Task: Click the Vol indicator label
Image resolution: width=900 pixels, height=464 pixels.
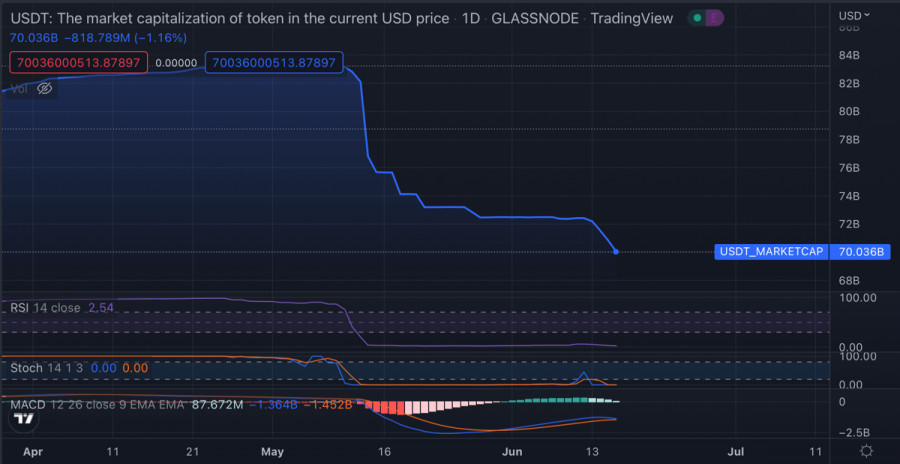Action: point(19,88)
